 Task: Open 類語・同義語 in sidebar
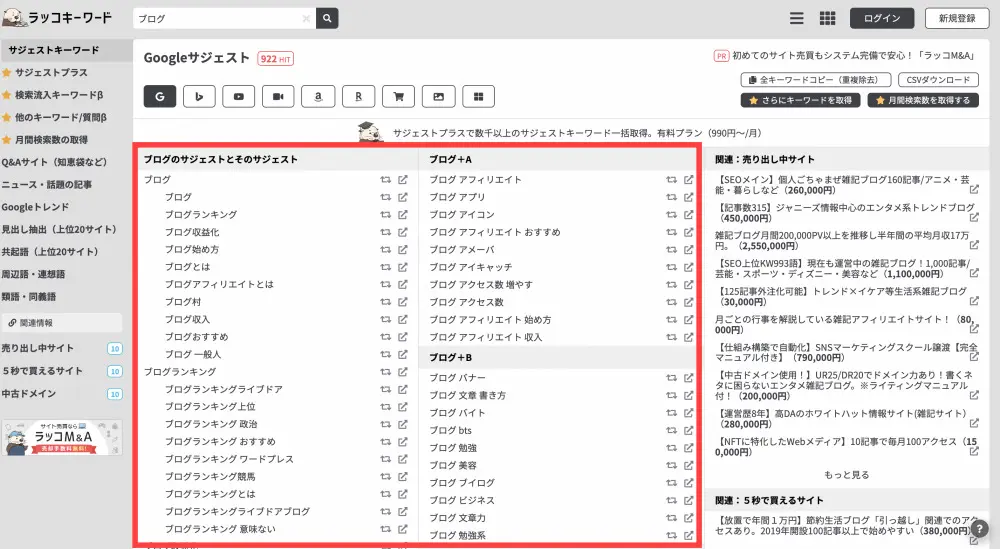29,296
